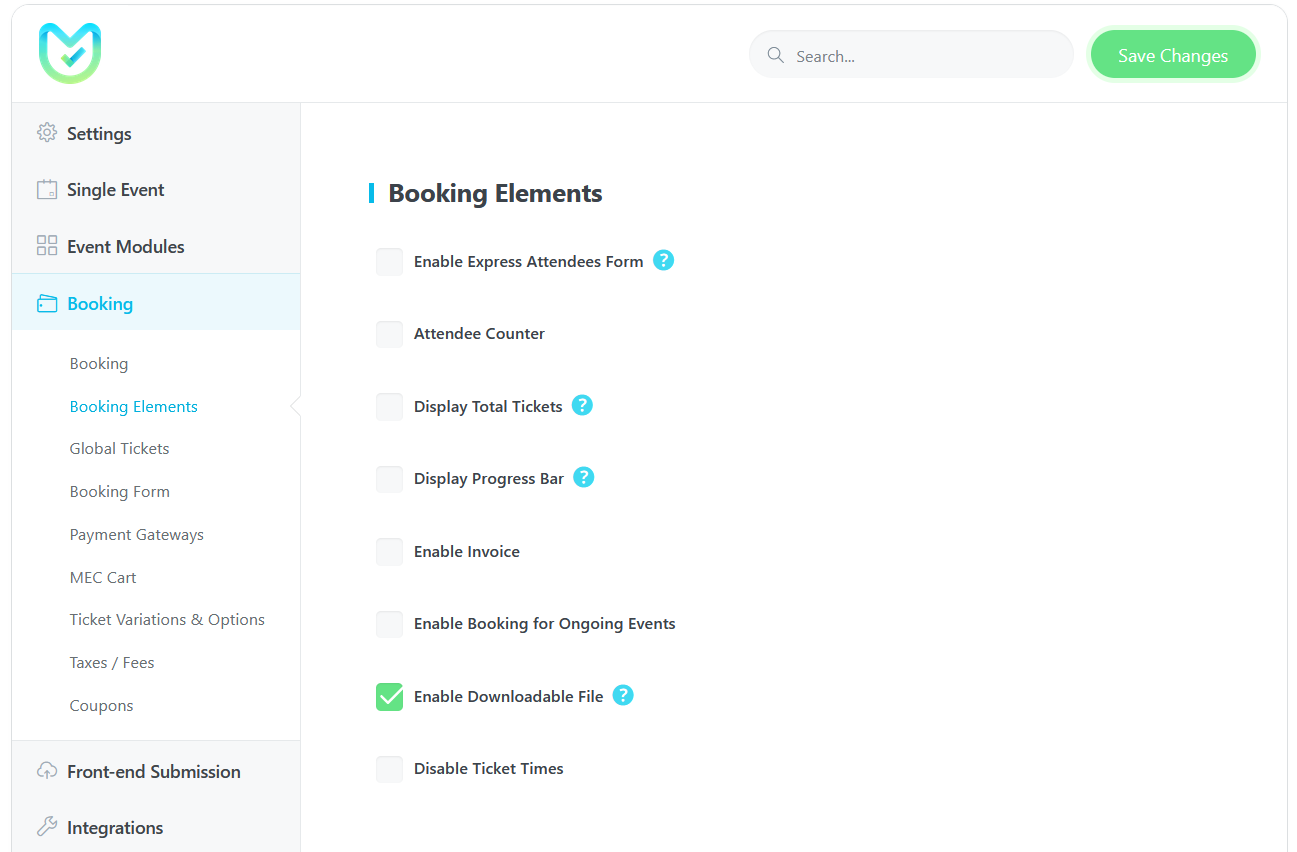Open the Taxes / Fees submenu

(112, 662)
